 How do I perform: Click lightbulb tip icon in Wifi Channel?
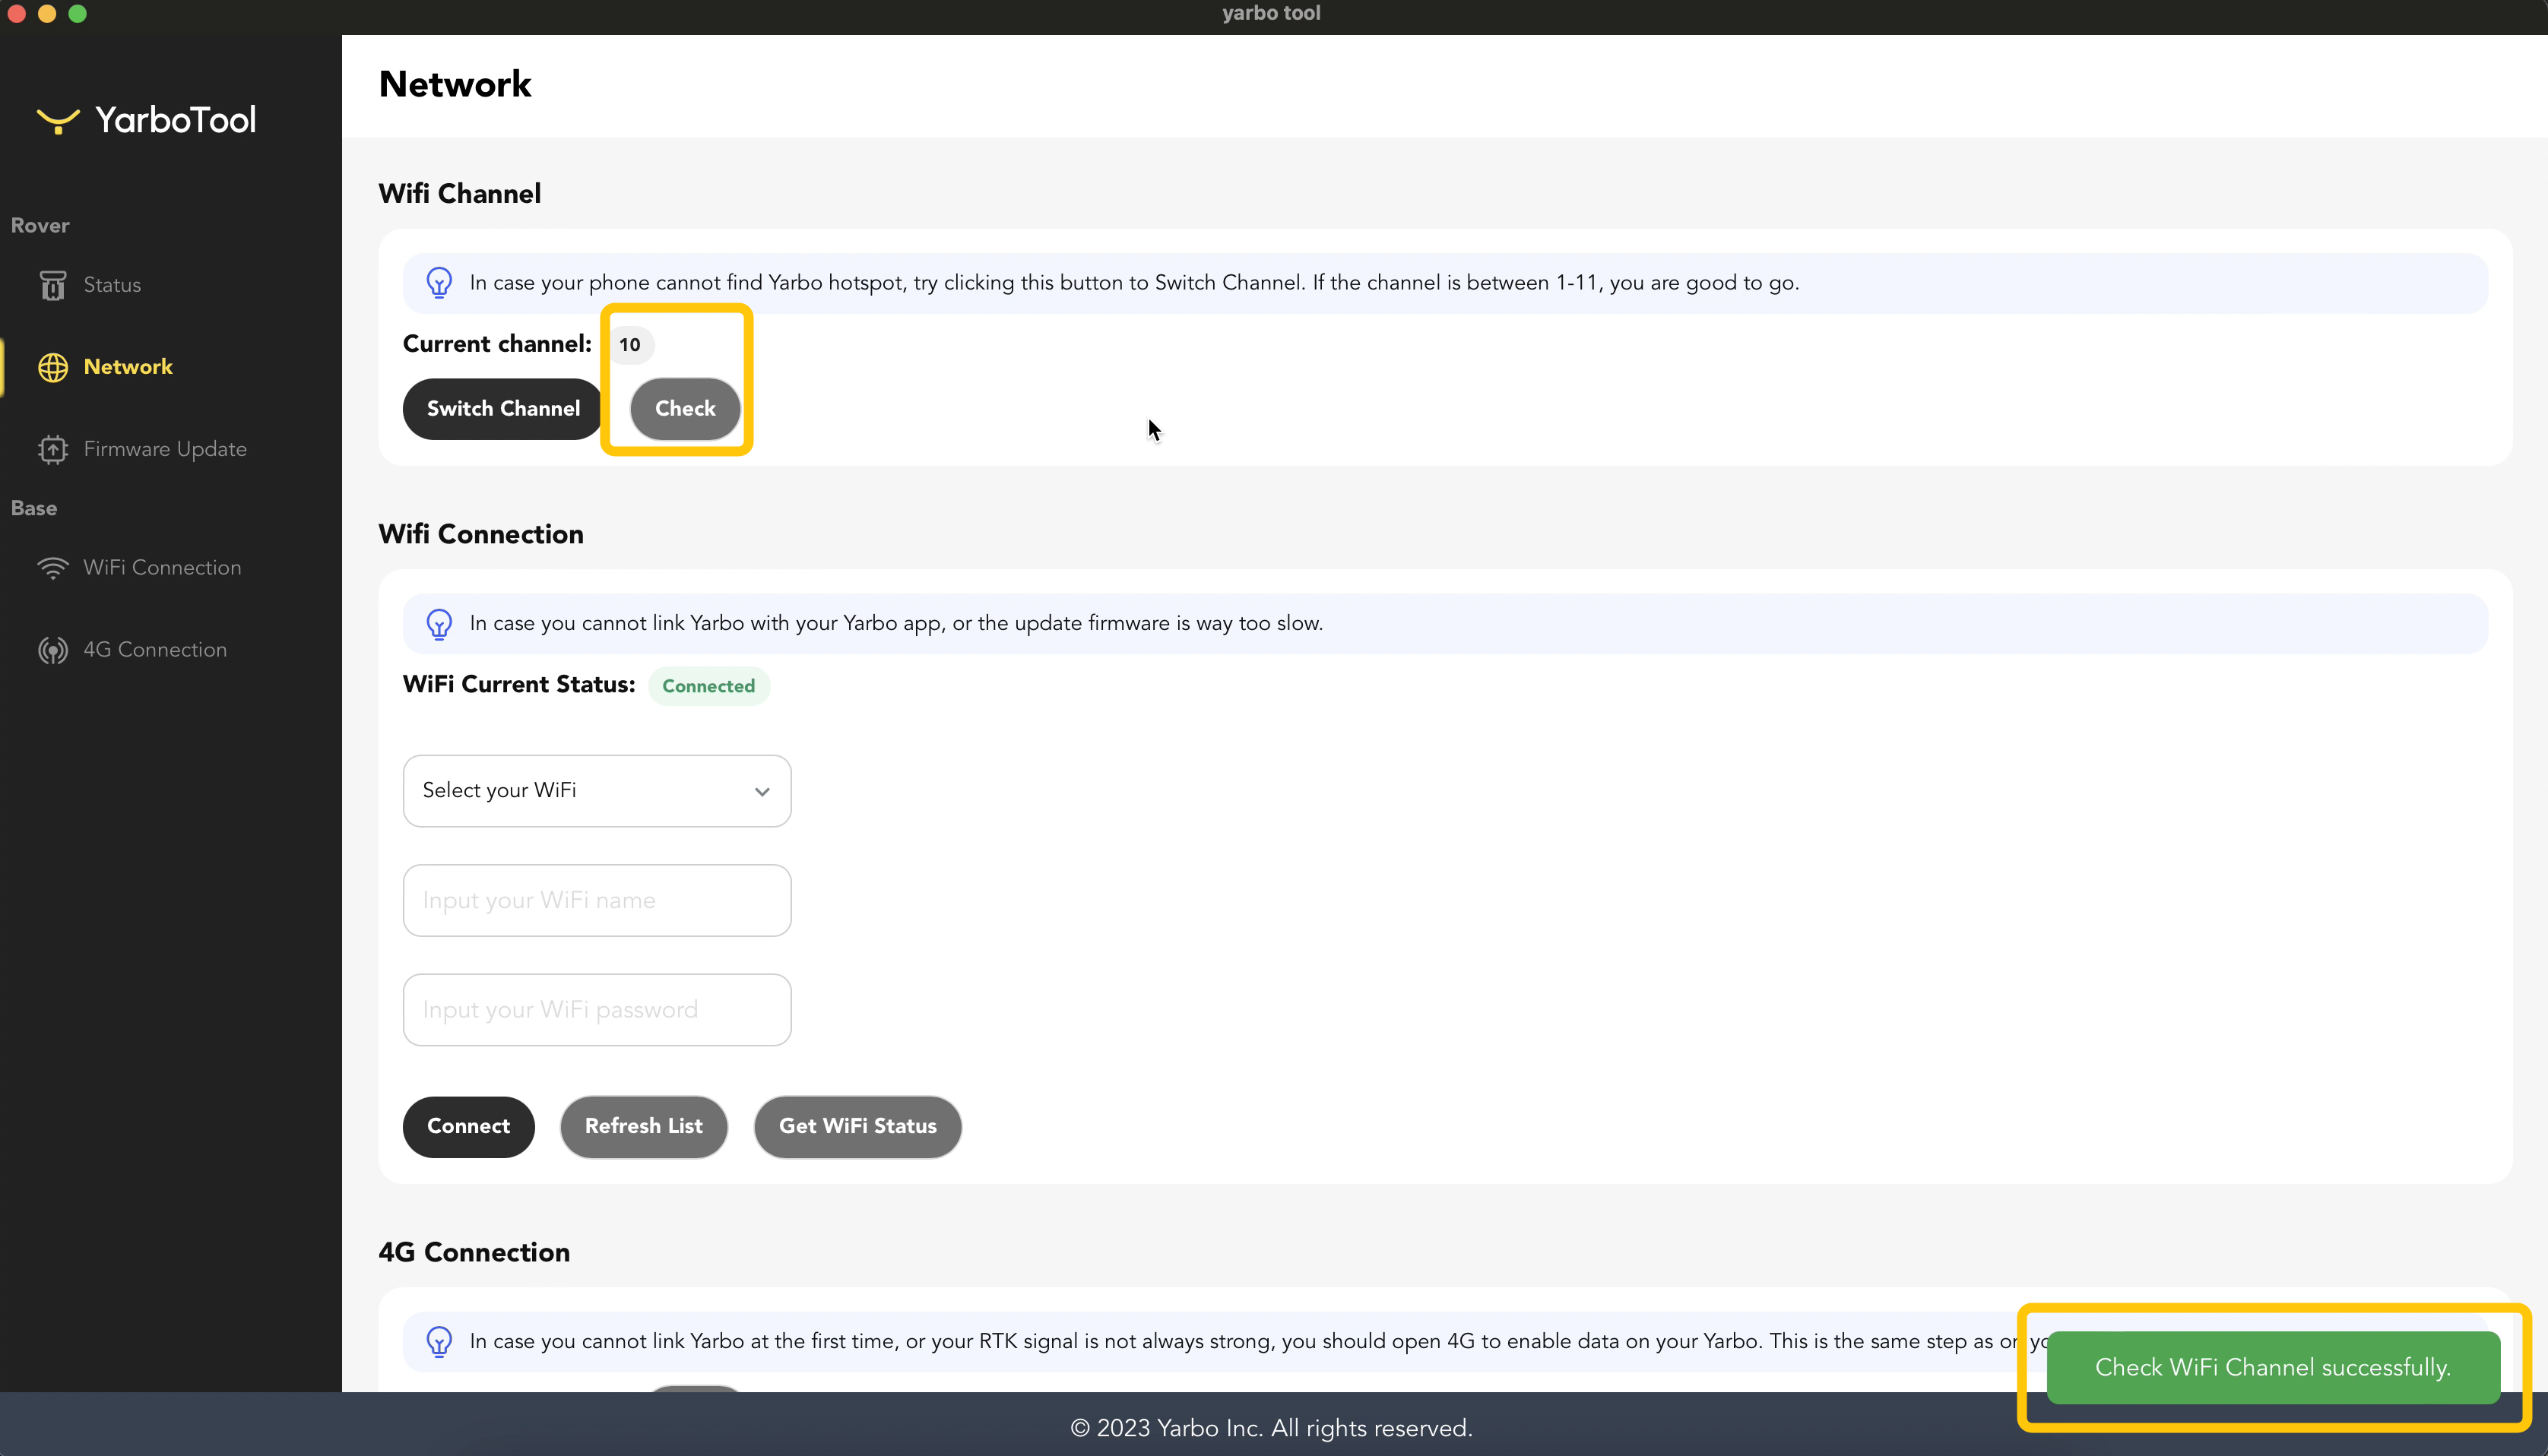(439, 283)
